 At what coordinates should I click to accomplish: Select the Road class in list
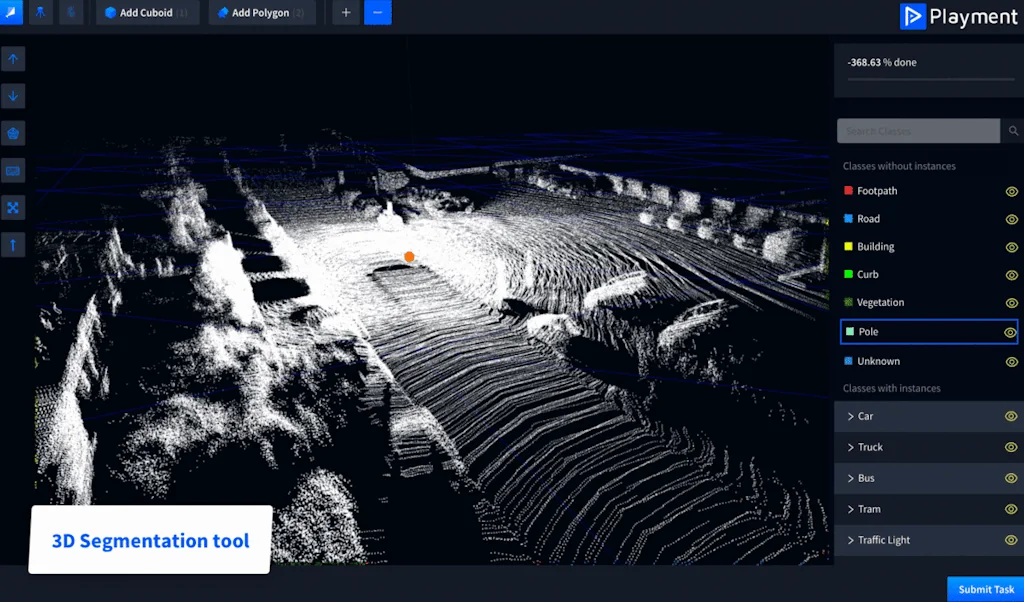[868, 219]
